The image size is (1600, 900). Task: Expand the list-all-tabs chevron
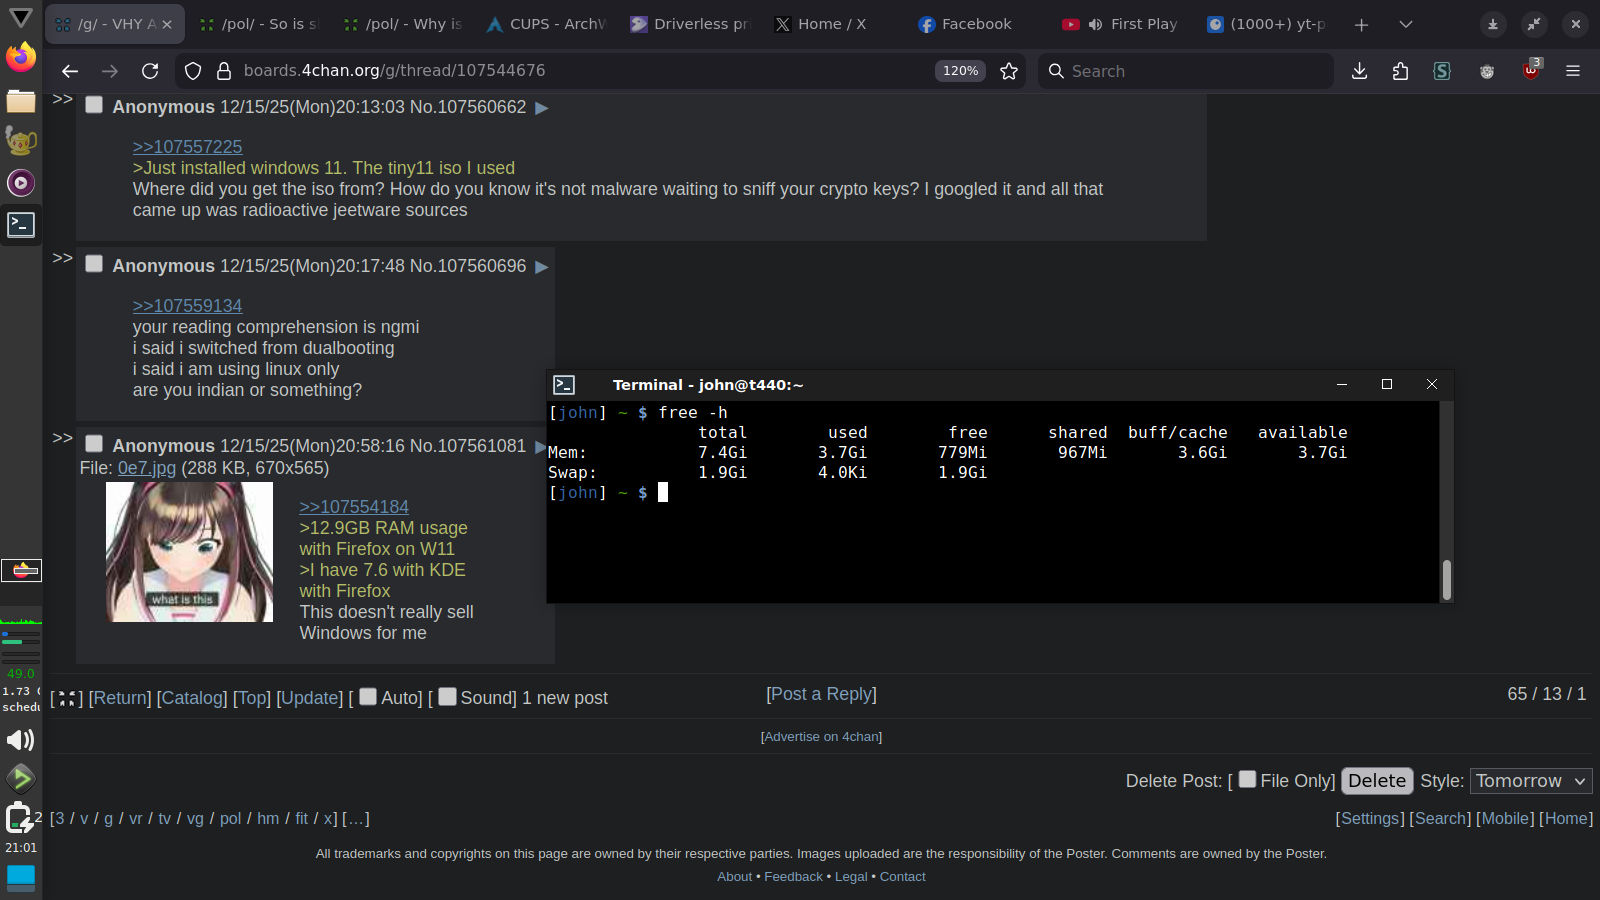click(1406, 24)
